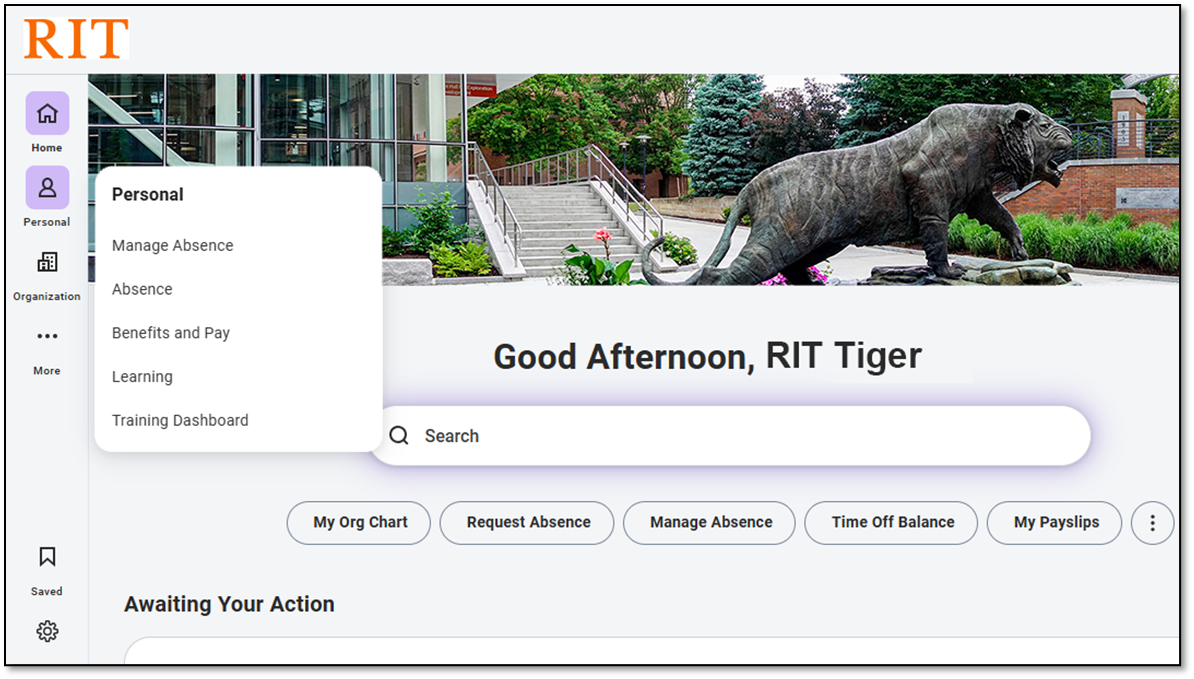Open the Training Dashboard menu entry

point(180,420)
